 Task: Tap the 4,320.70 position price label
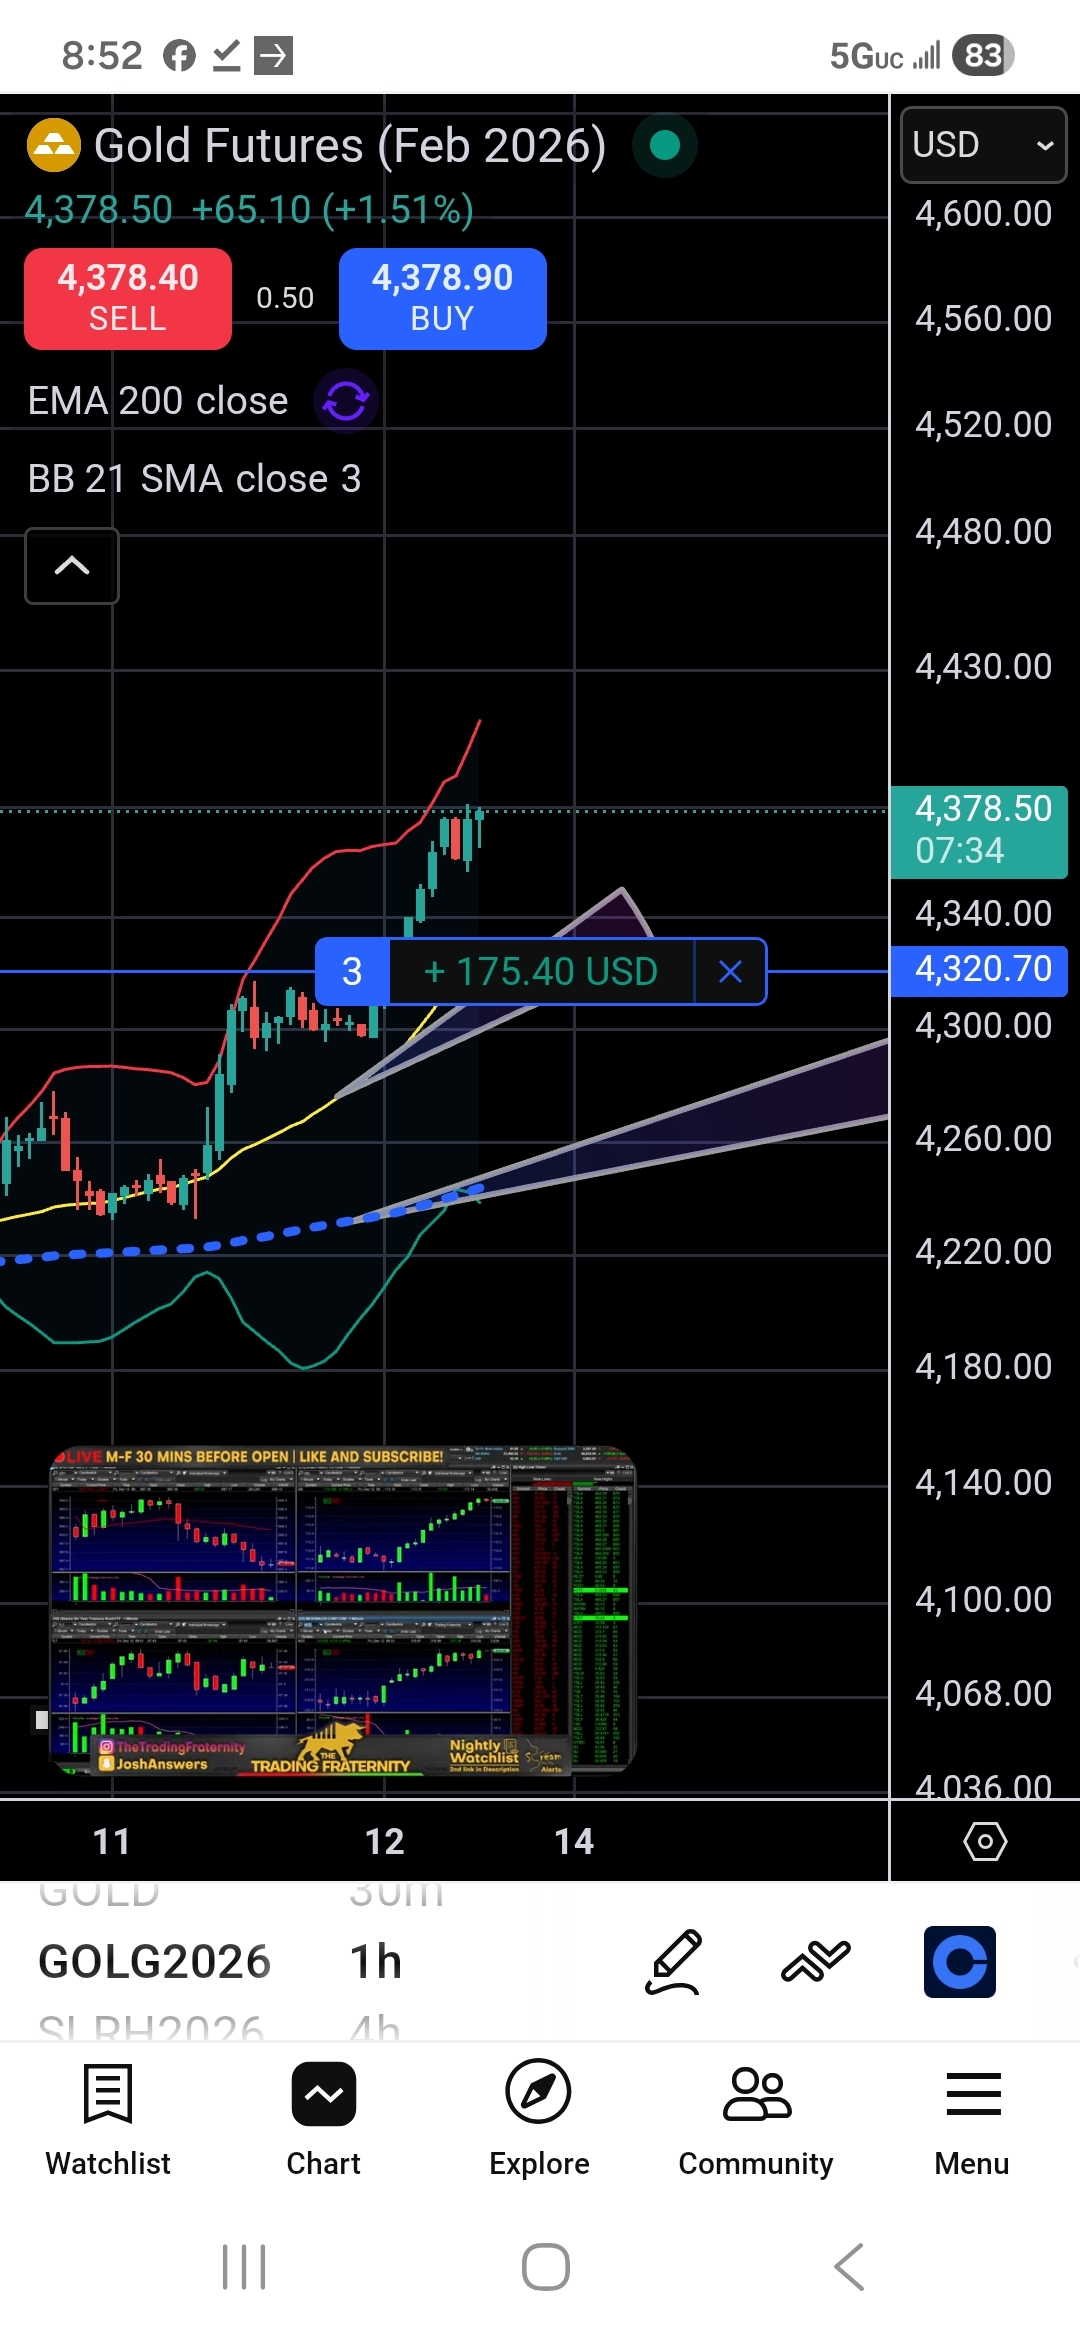(x=980, y=970)
